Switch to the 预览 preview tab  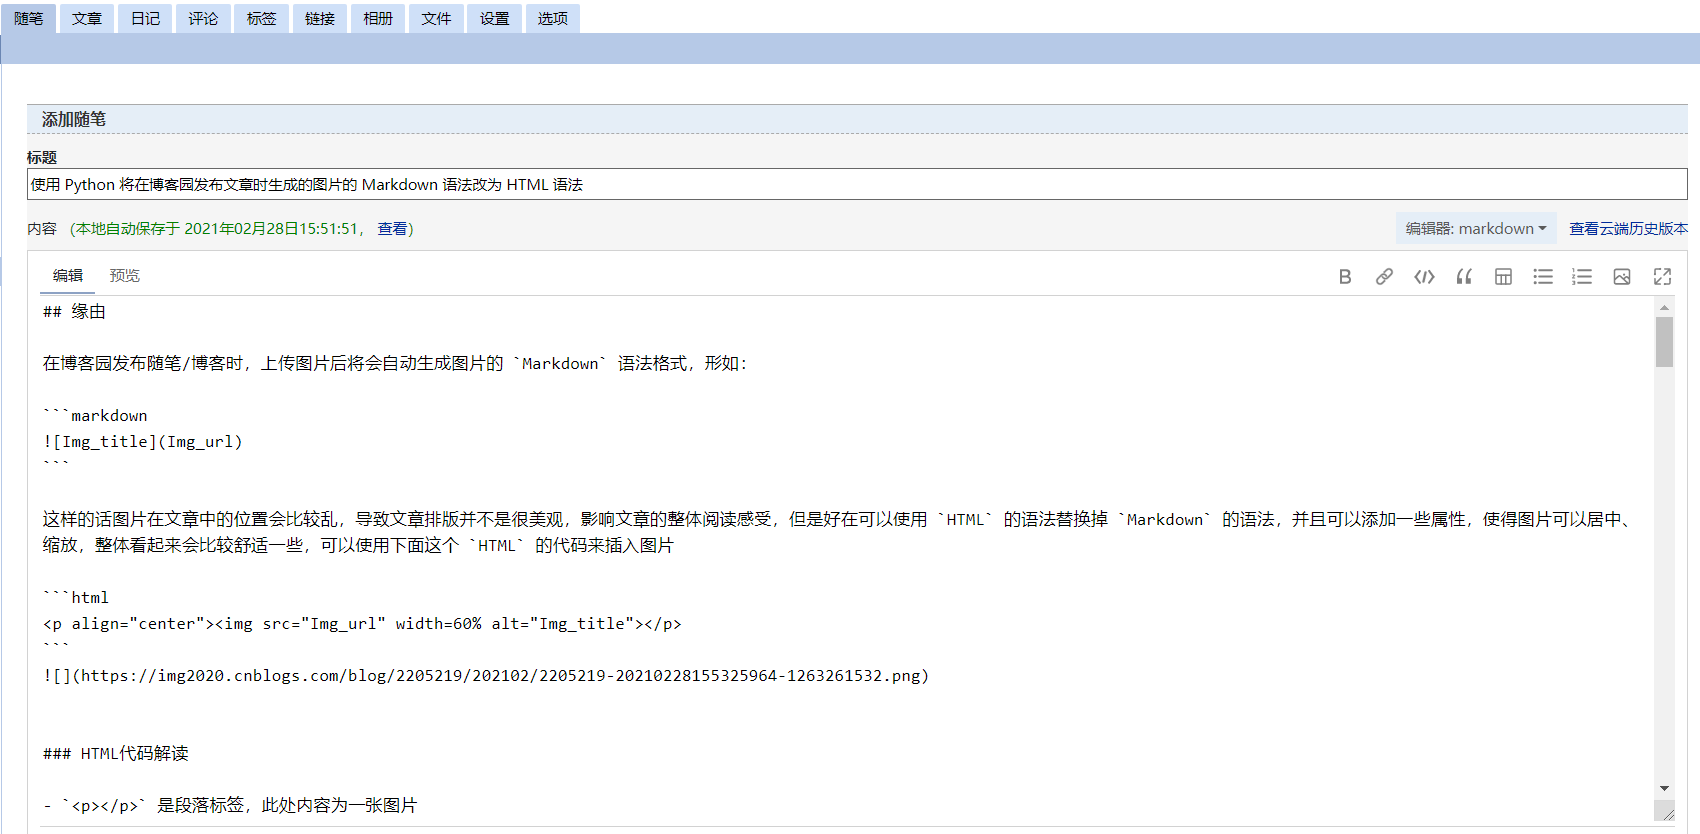125,276
